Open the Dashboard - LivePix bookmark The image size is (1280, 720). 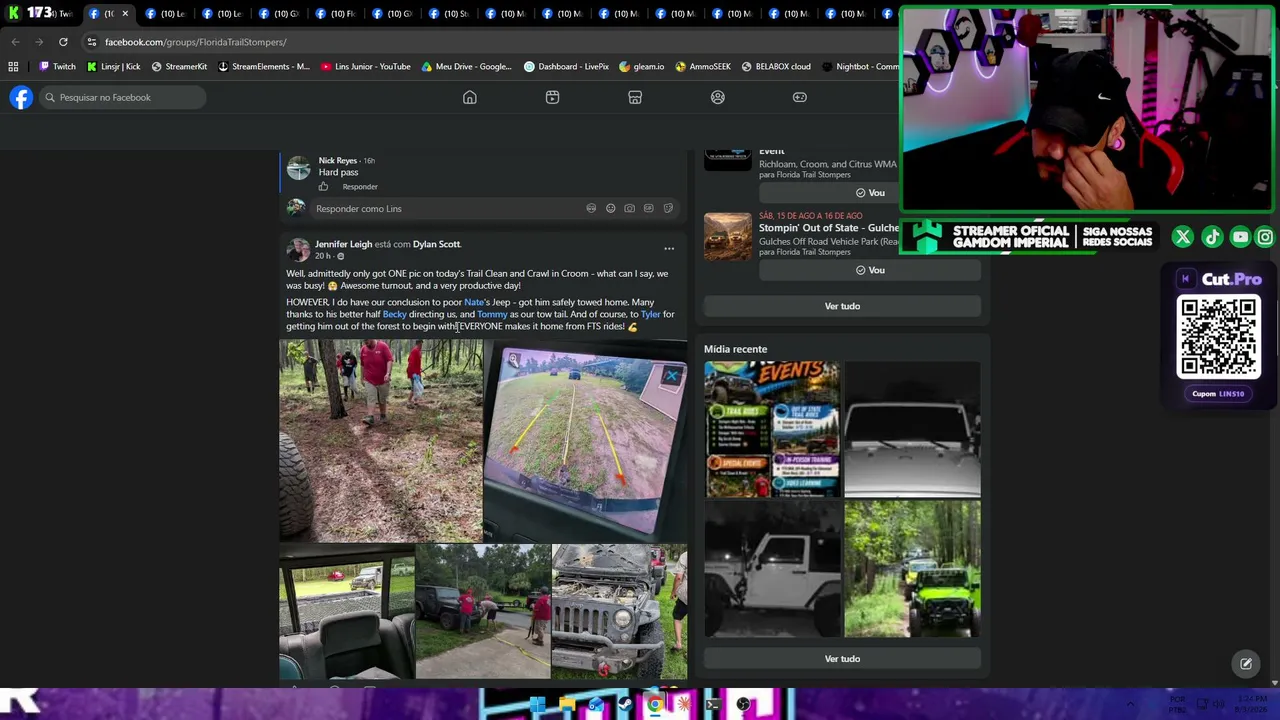coord(566,67)
